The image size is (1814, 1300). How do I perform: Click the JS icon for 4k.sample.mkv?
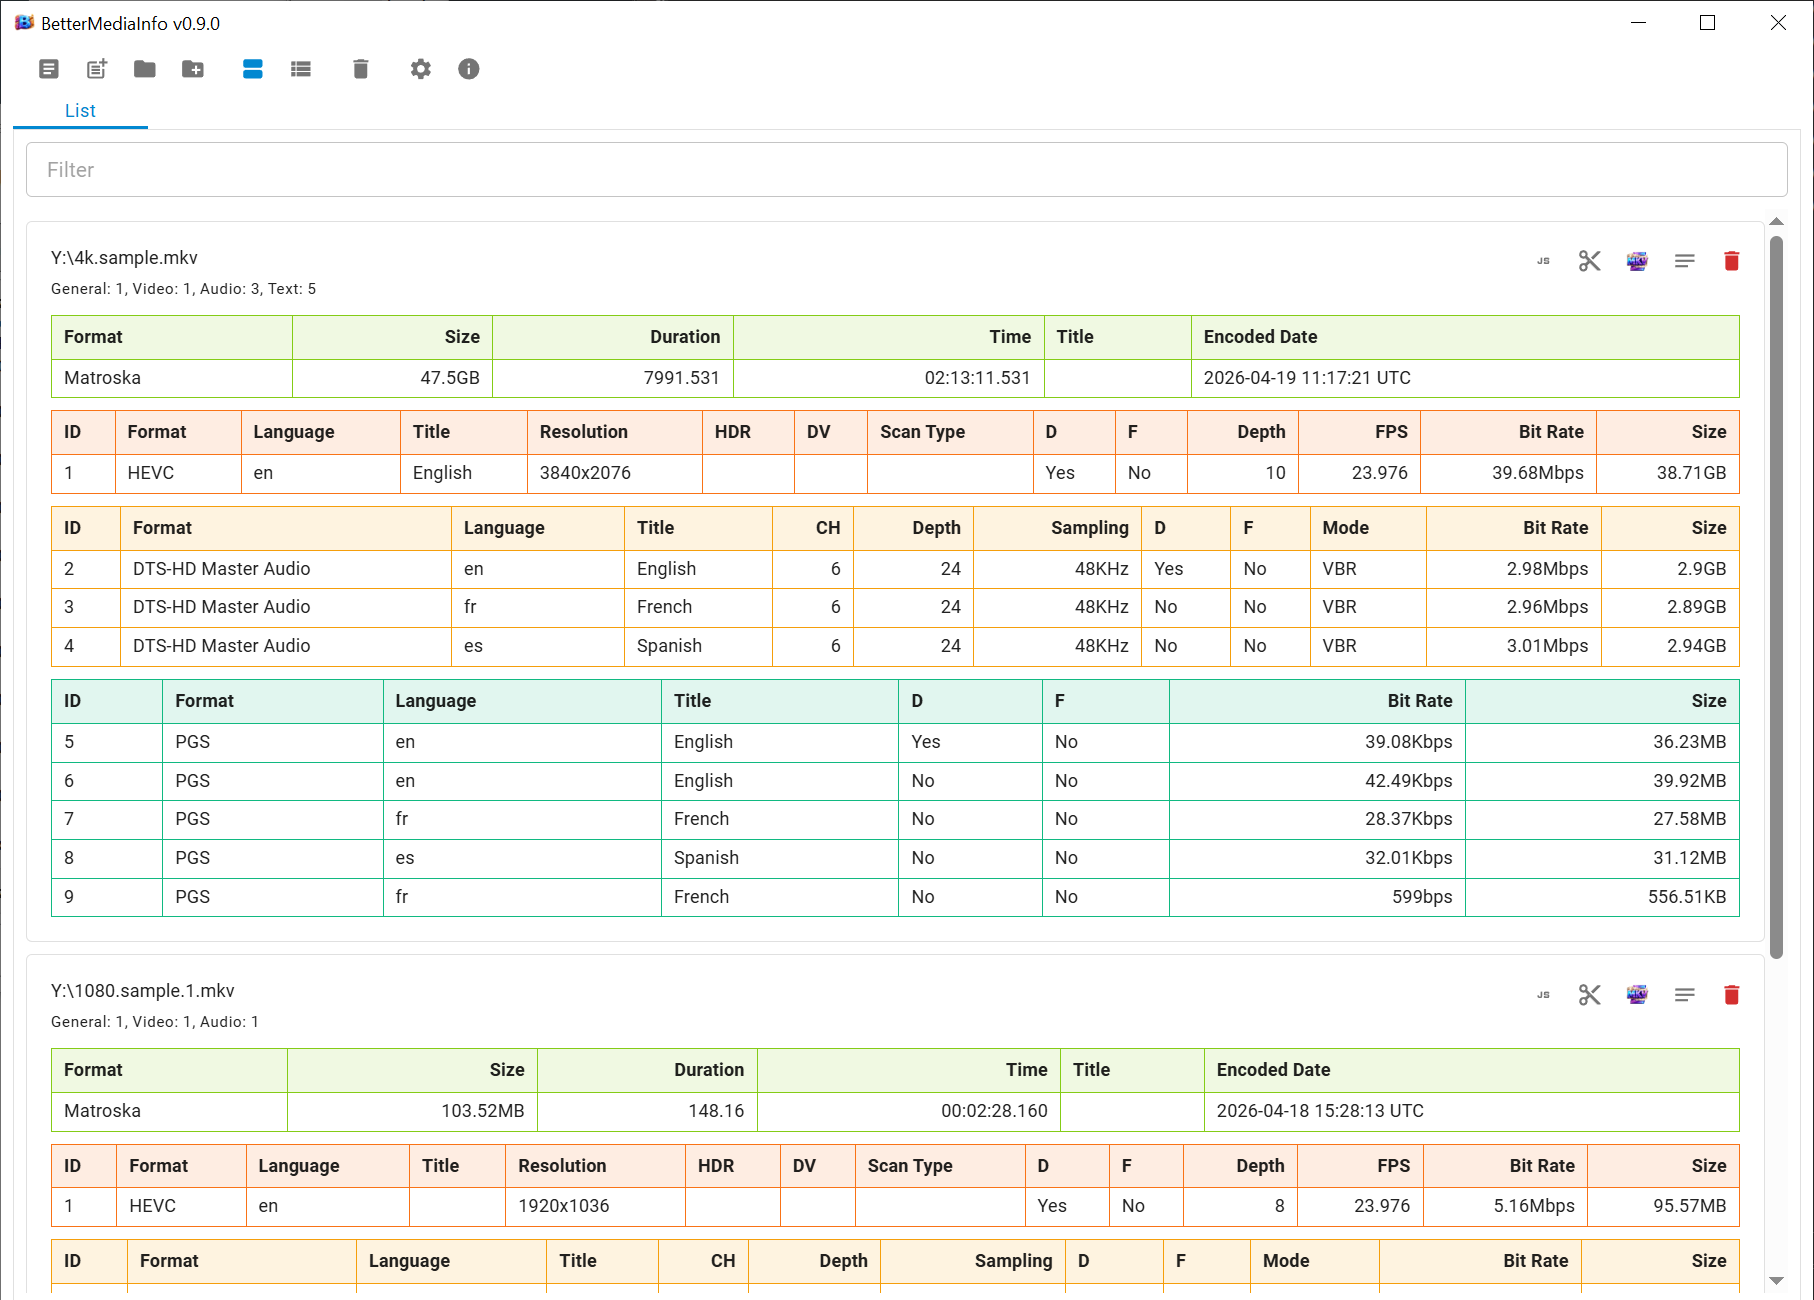click(1543, 261)
